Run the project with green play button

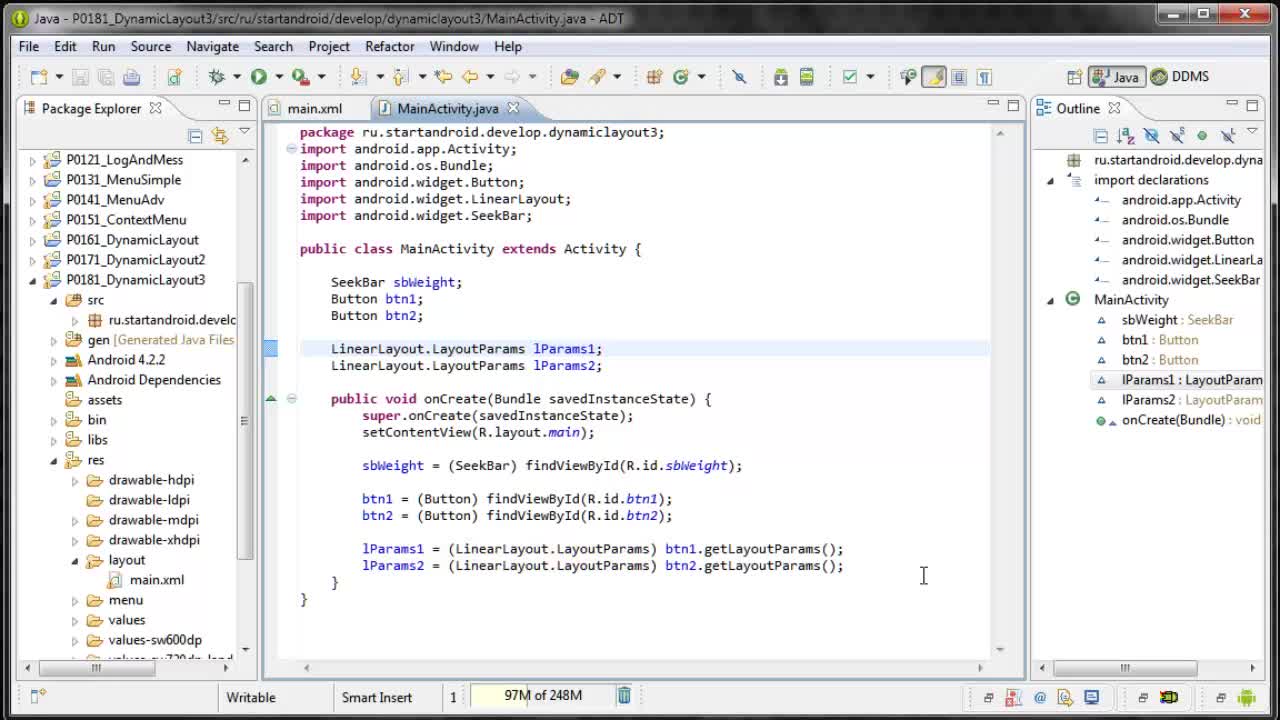tap(259, 77)
